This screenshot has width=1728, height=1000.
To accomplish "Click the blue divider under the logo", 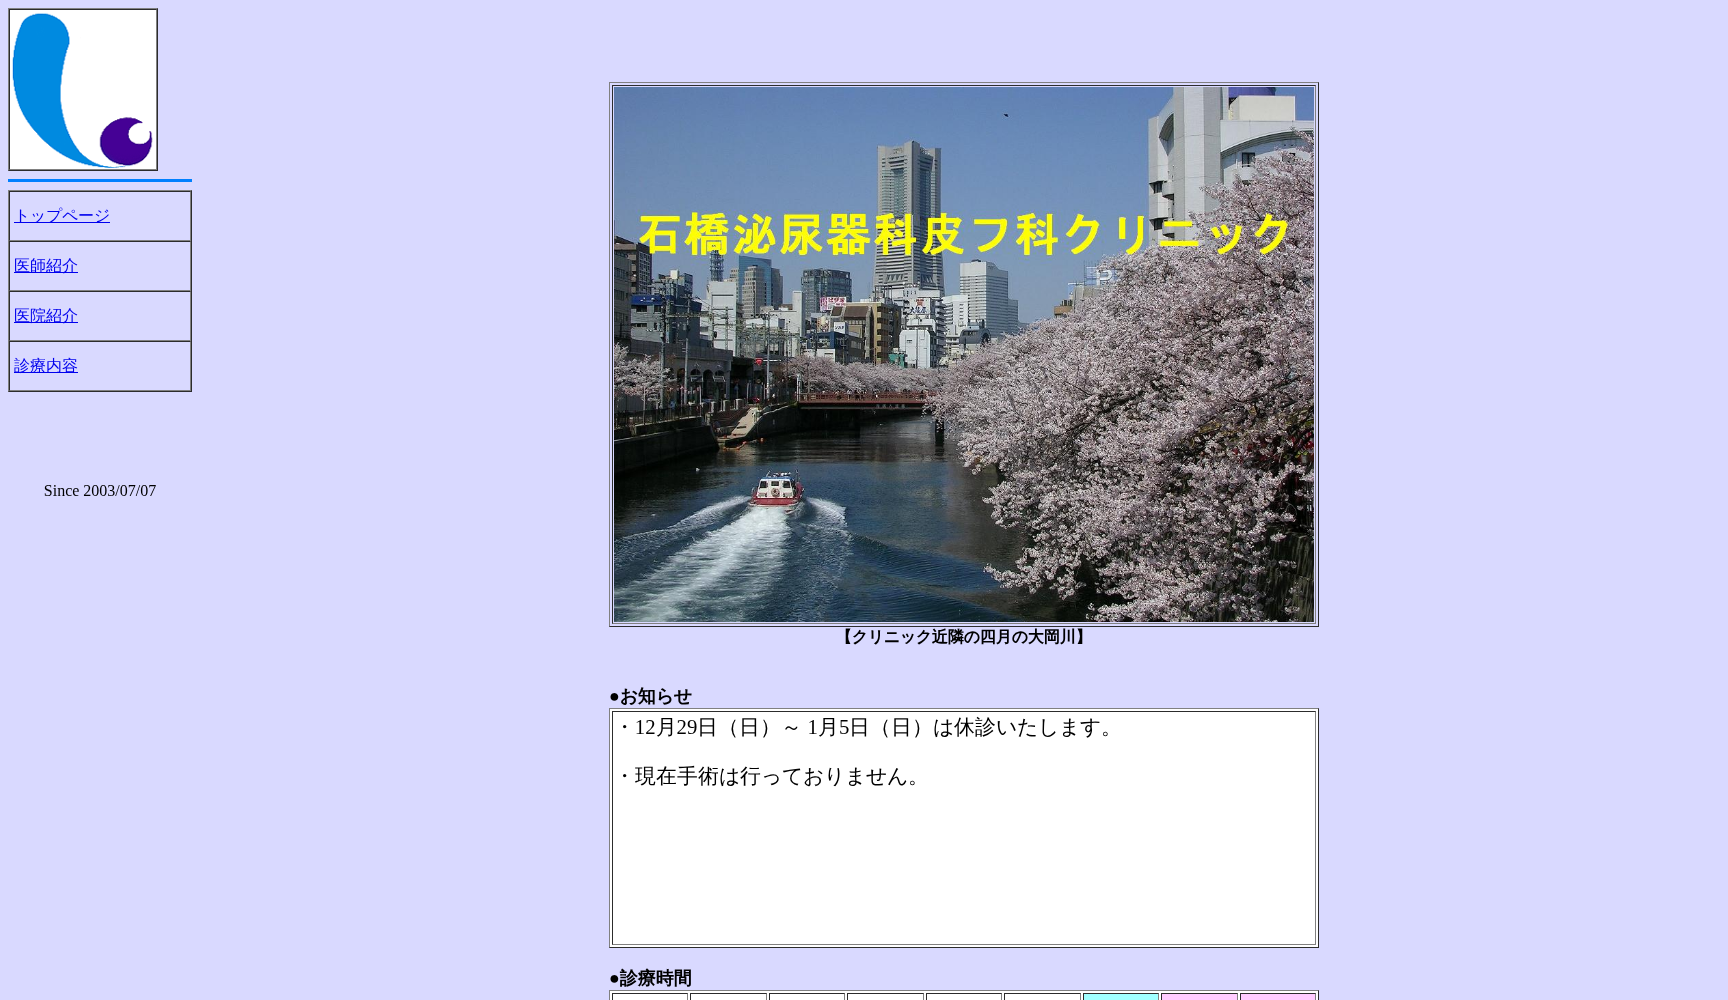I will 100,179.
